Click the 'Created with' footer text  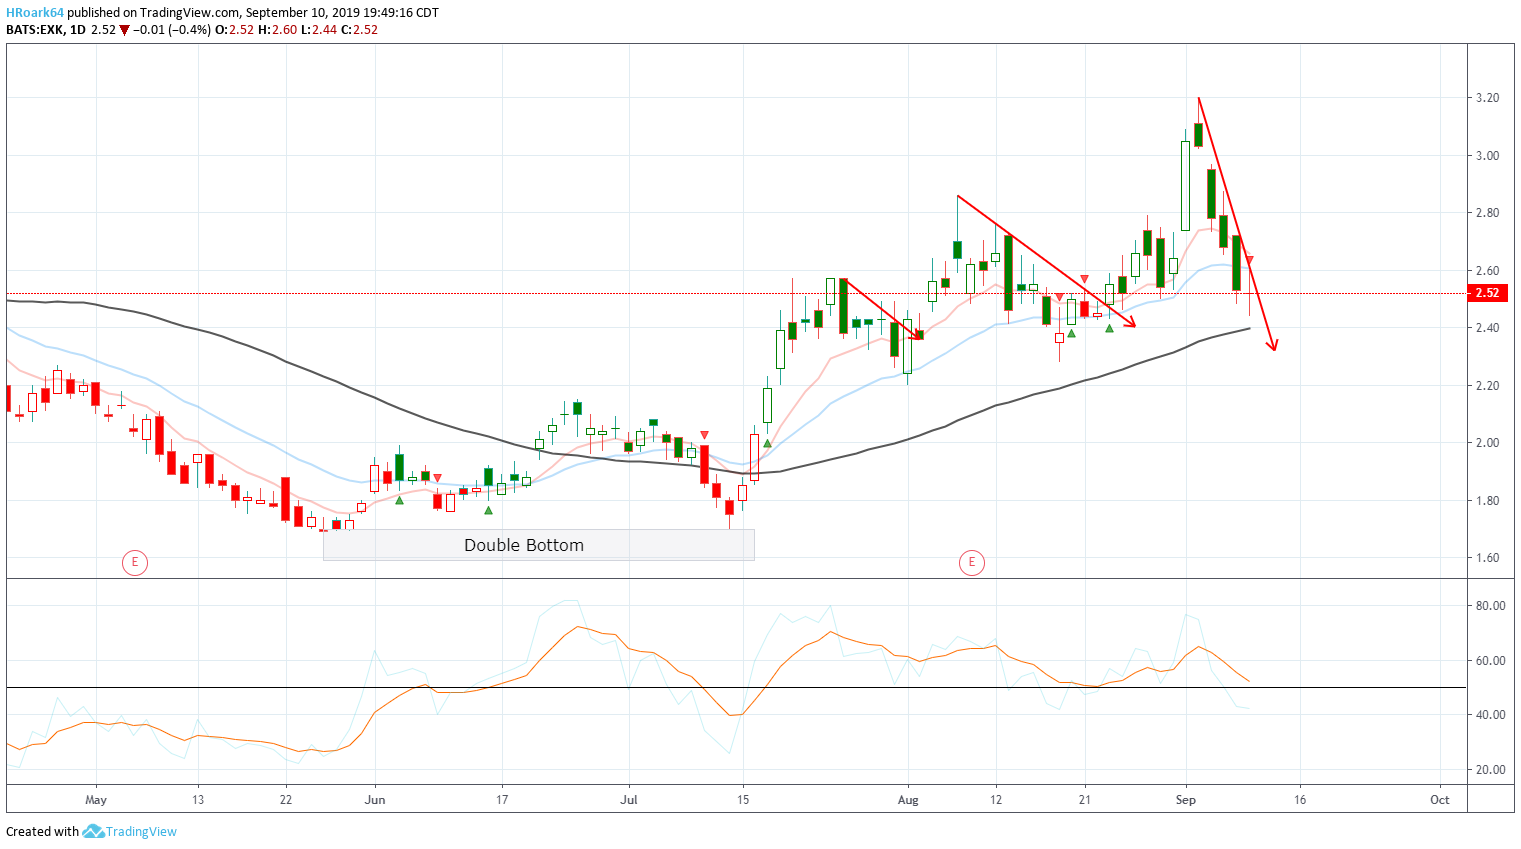click(x=42, y=832)
